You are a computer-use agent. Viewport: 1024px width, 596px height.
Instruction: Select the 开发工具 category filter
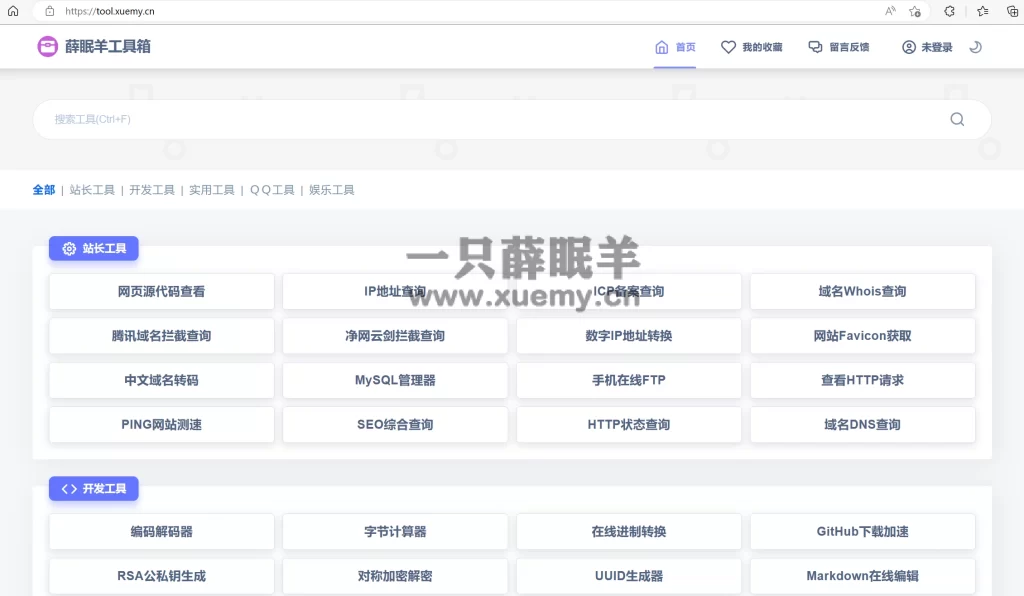point(152,190)
